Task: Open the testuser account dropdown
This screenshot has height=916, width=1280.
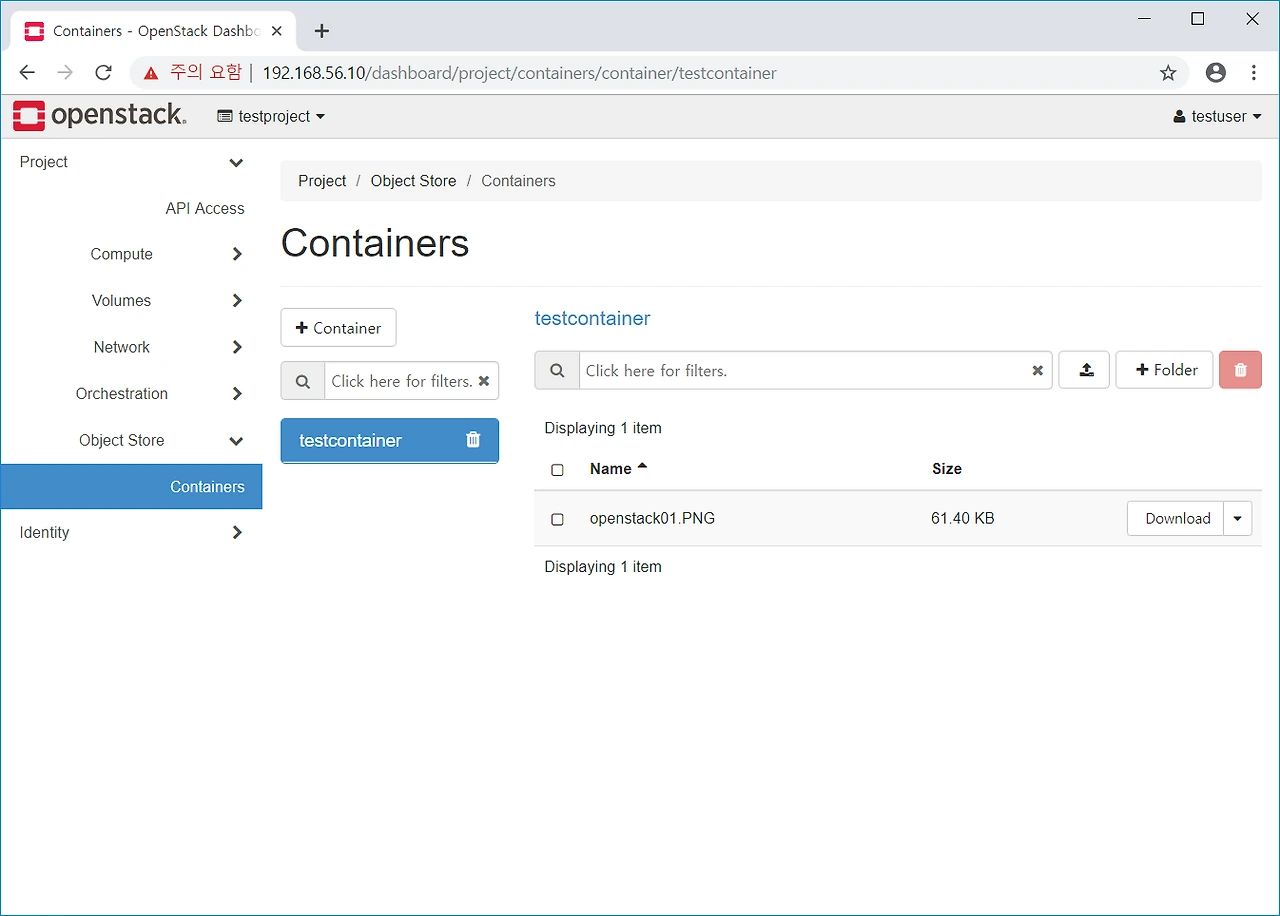Action: [x=1218, y=116]
